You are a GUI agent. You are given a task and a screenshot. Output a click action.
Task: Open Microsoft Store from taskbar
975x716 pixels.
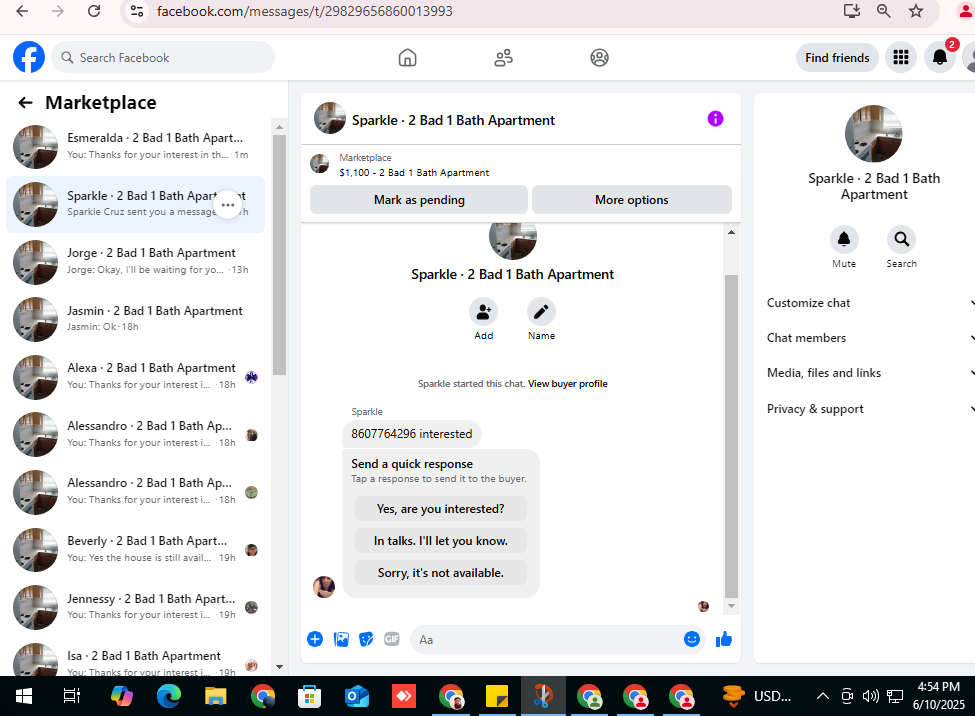coord(309,696)
